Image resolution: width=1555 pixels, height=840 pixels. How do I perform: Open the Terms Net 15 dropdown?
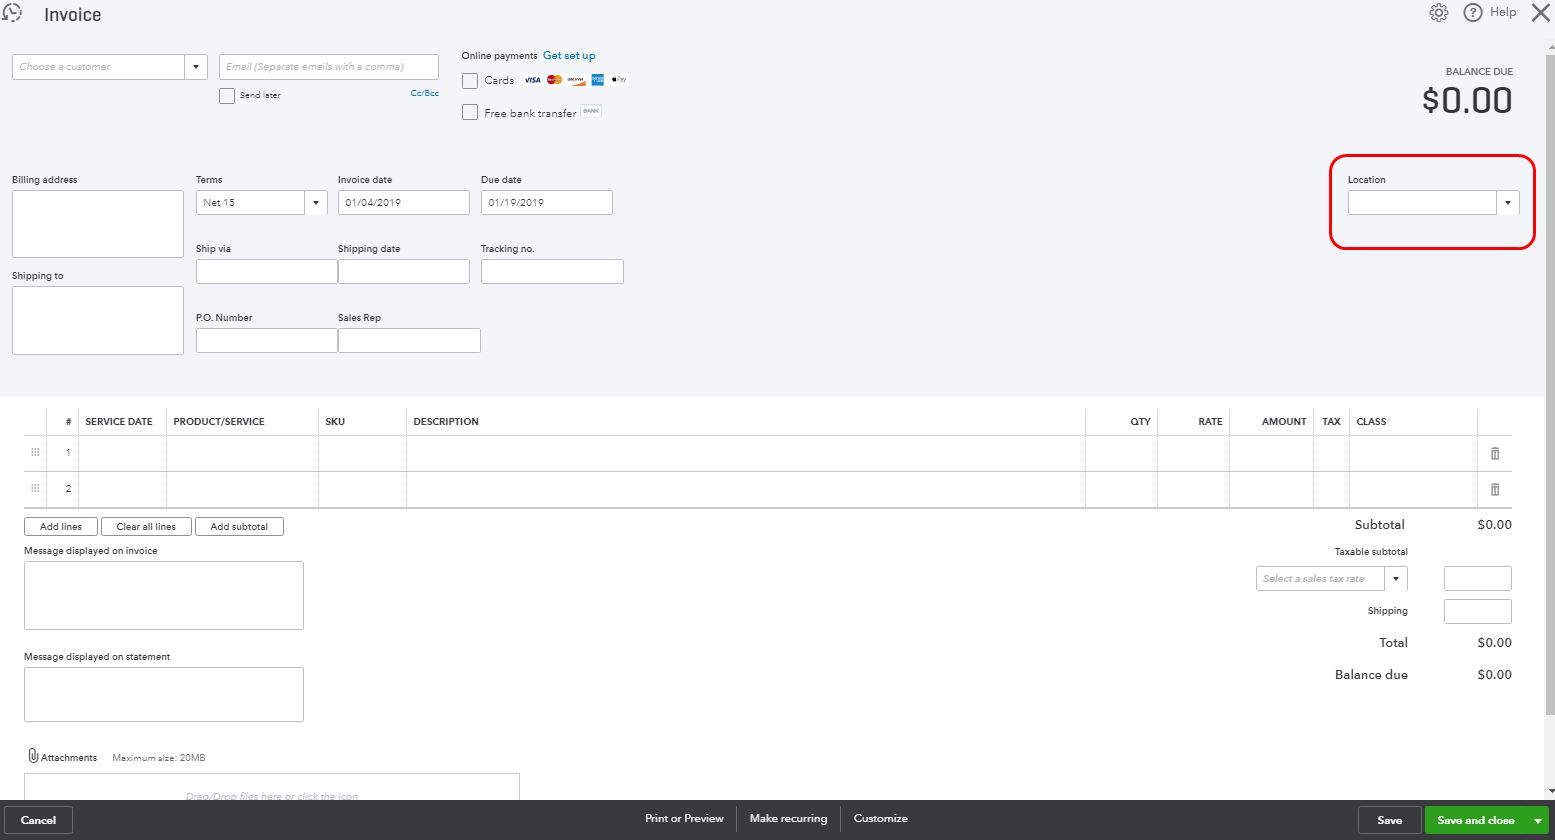316,203
